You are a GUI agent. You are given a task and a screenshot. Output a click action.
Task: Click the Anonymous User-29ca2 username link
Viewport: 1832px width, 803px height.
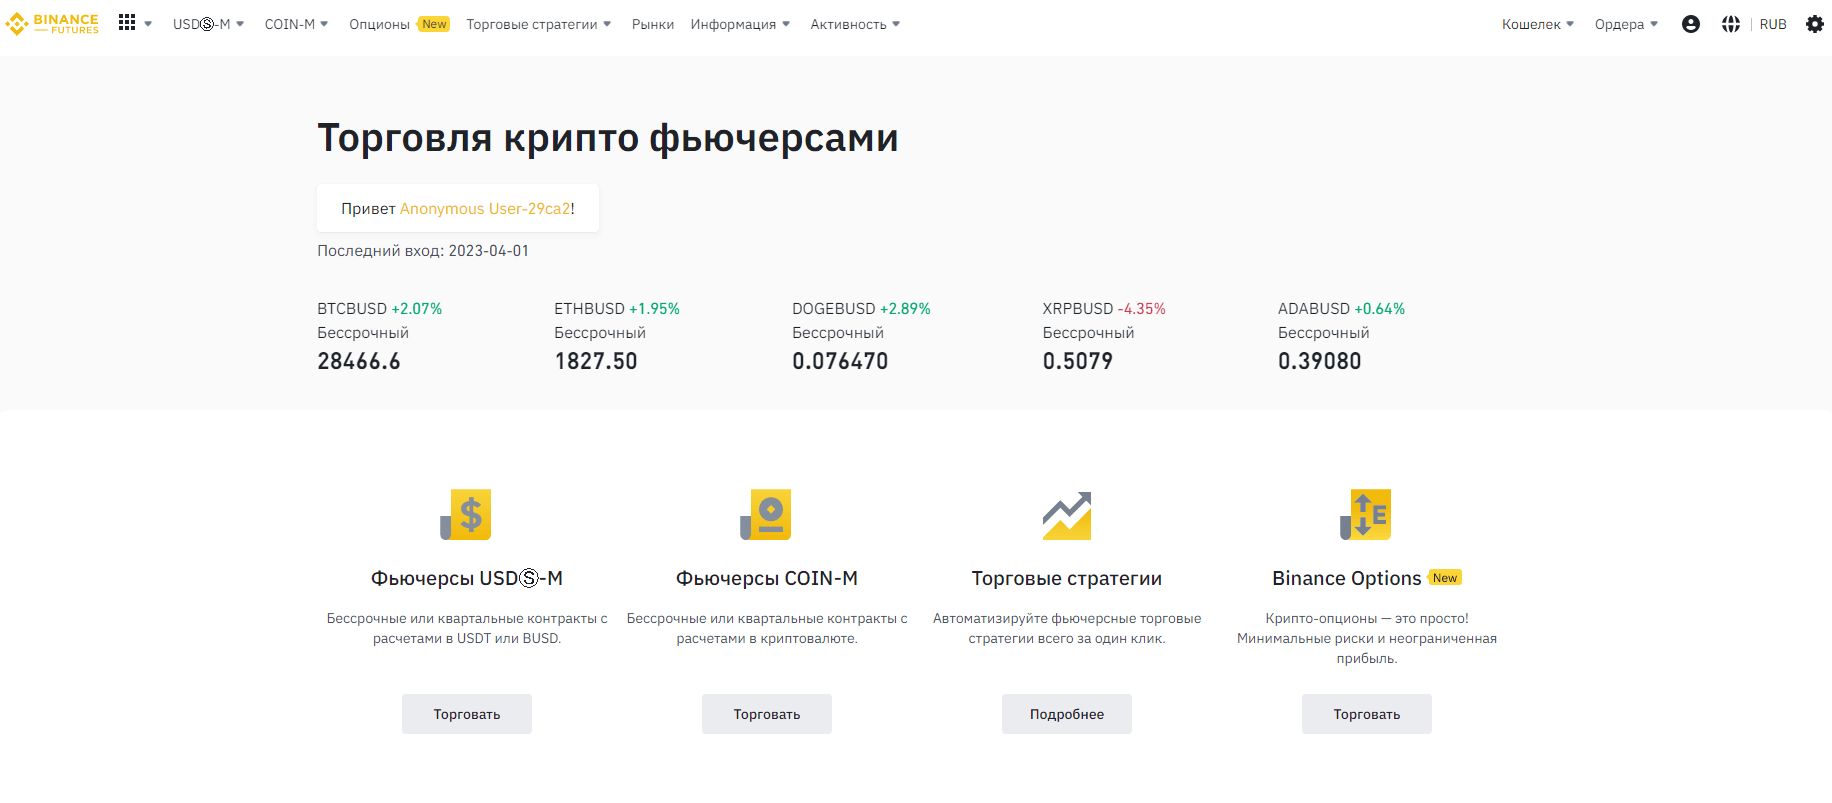tap(485, 209)
